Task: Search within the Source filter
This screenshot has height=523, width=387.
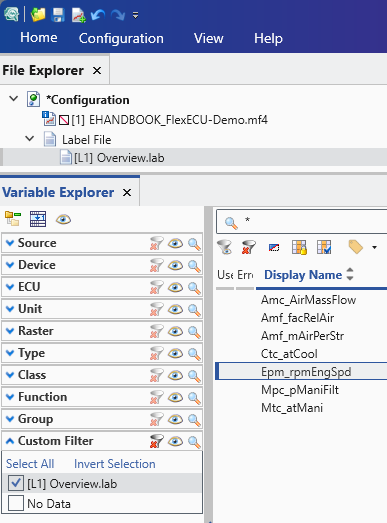Action: coord(194,244)
